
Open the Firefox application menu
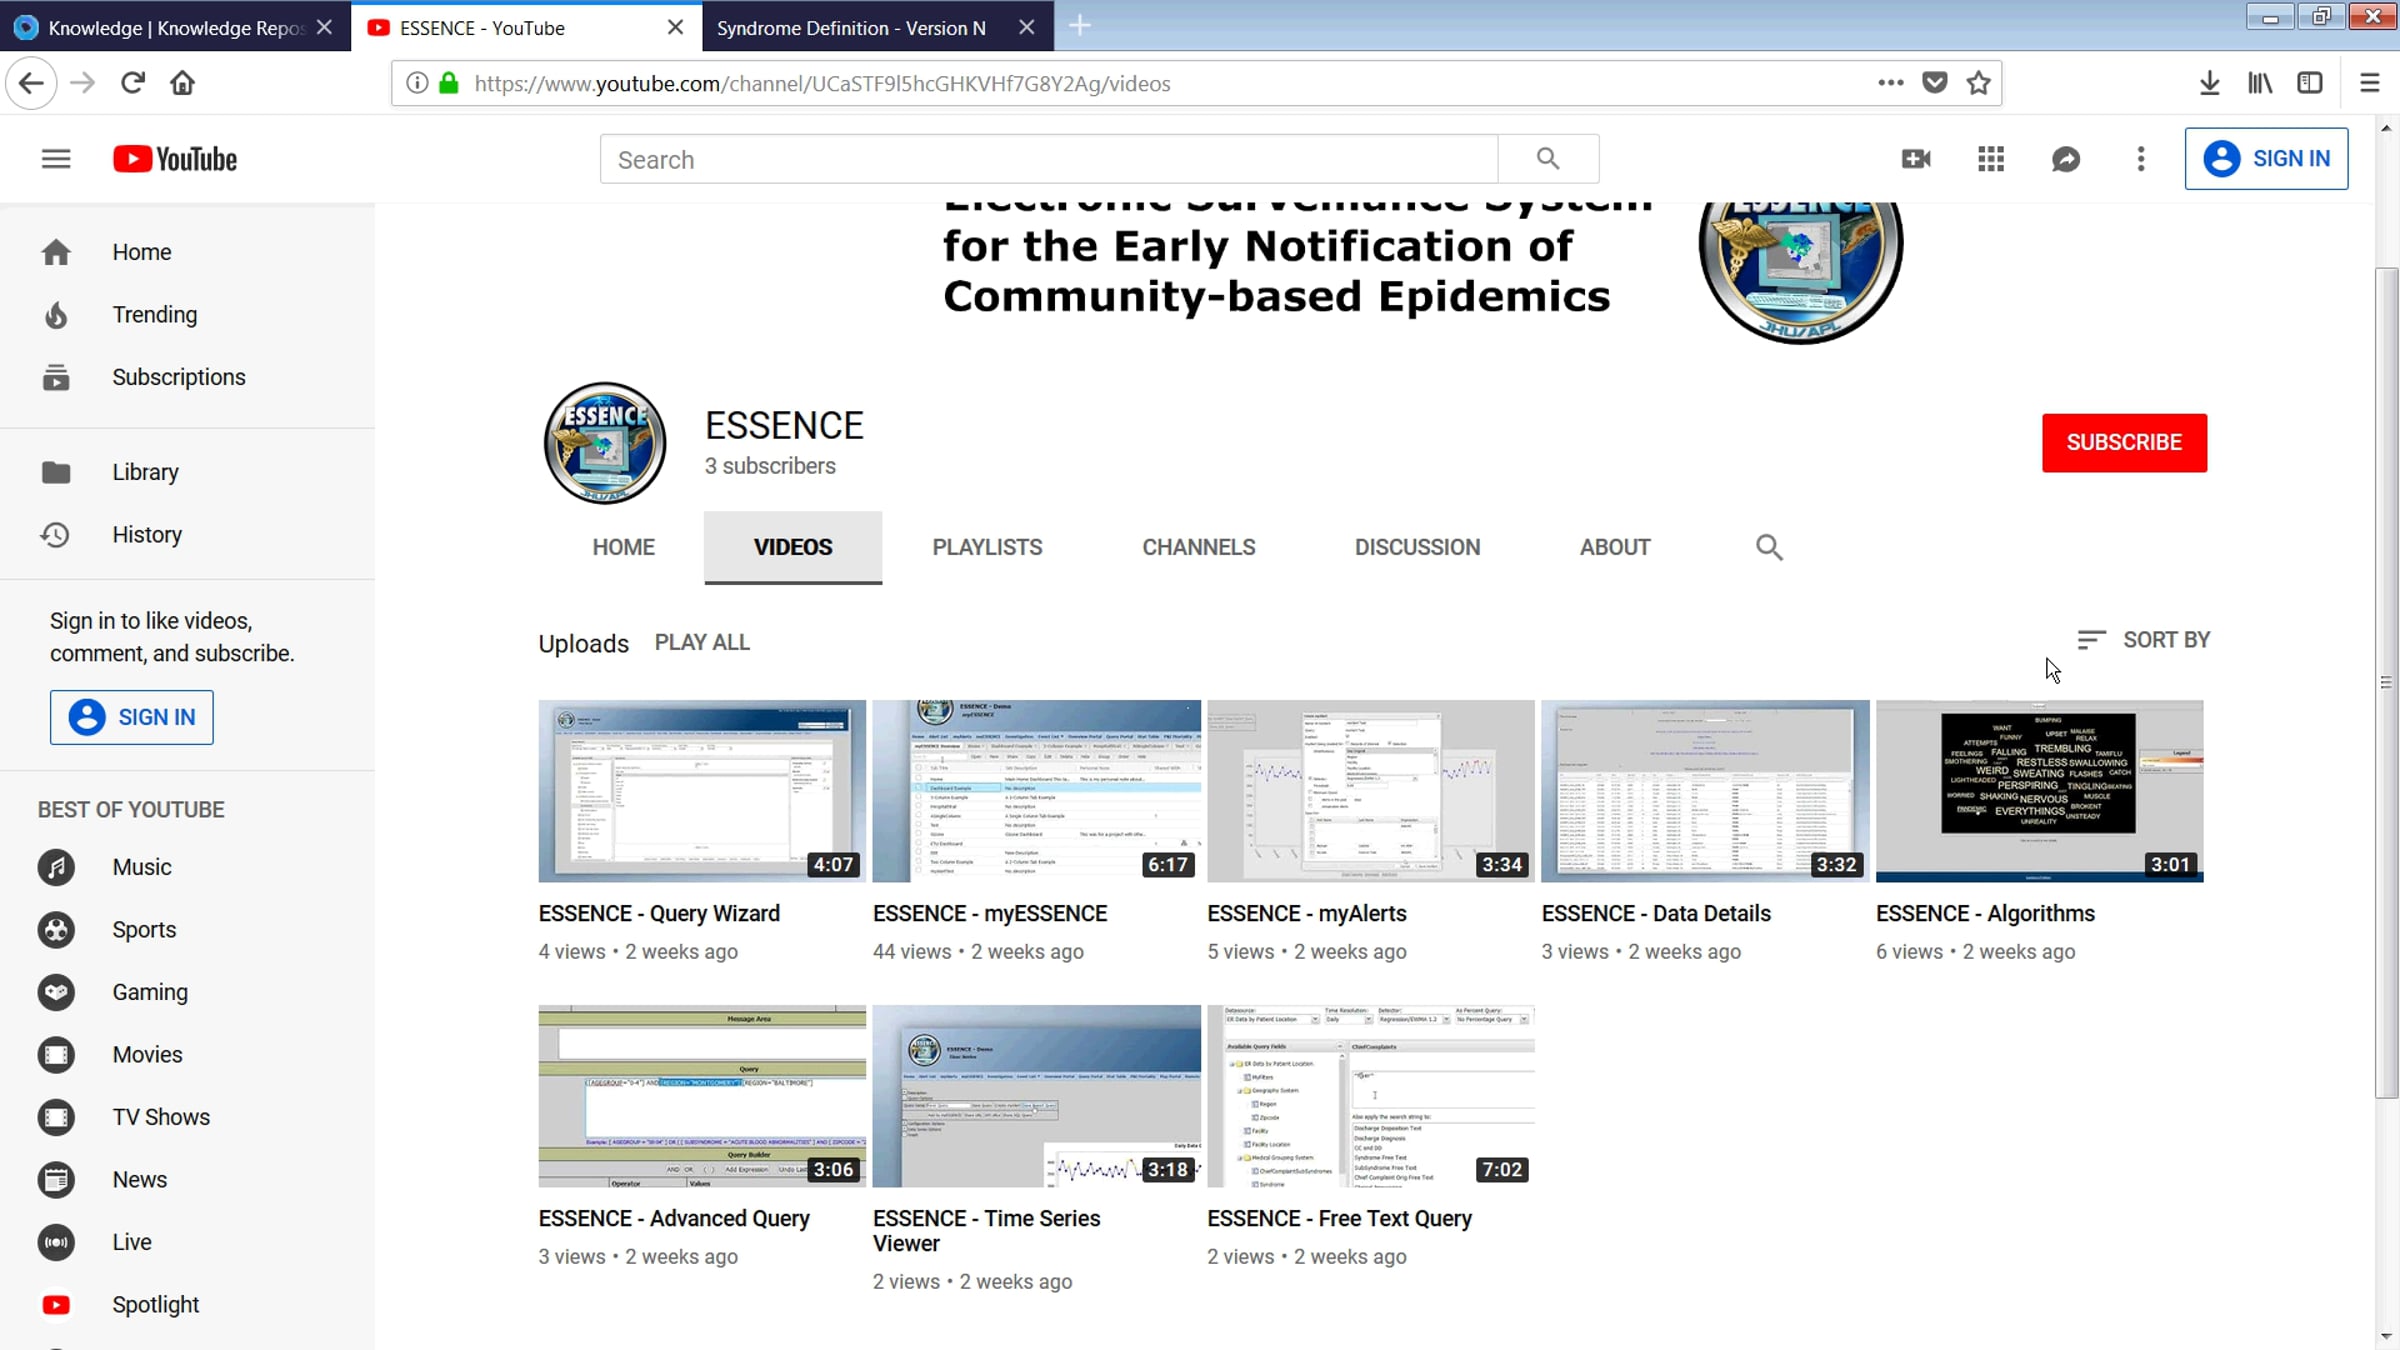coord(2370,83)
